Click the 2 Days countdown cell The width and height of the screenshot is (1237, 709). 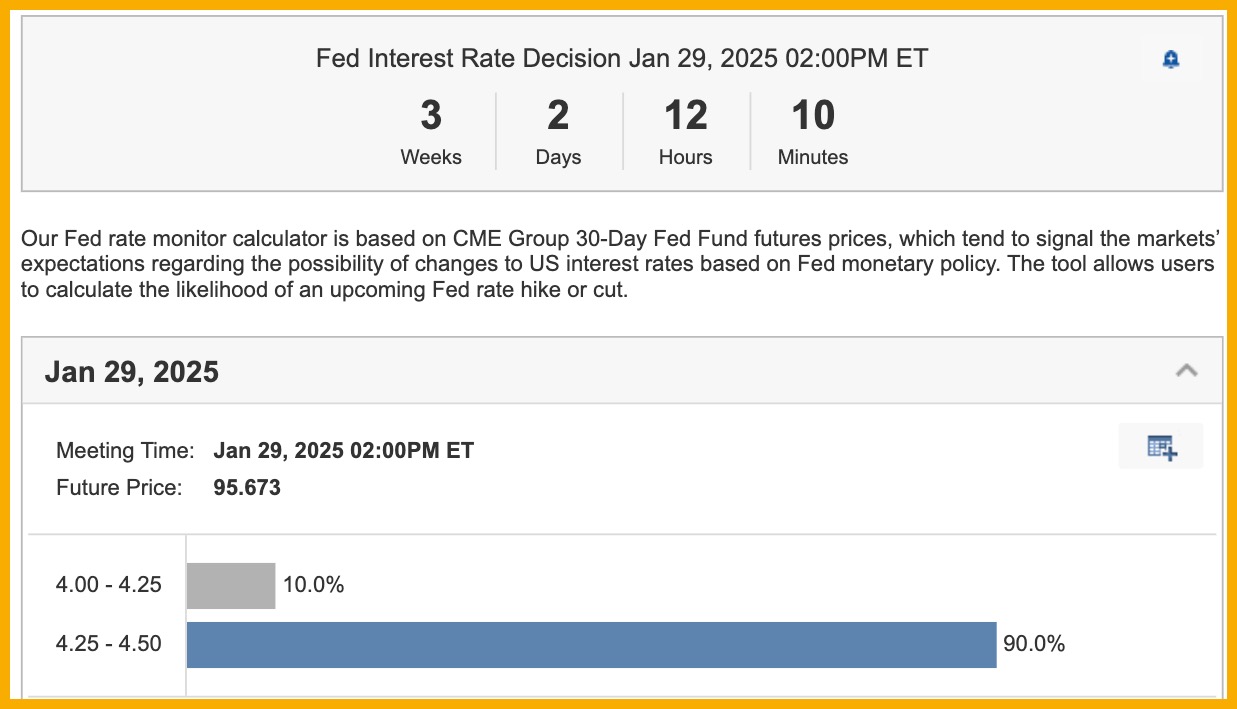click(558, 132)
